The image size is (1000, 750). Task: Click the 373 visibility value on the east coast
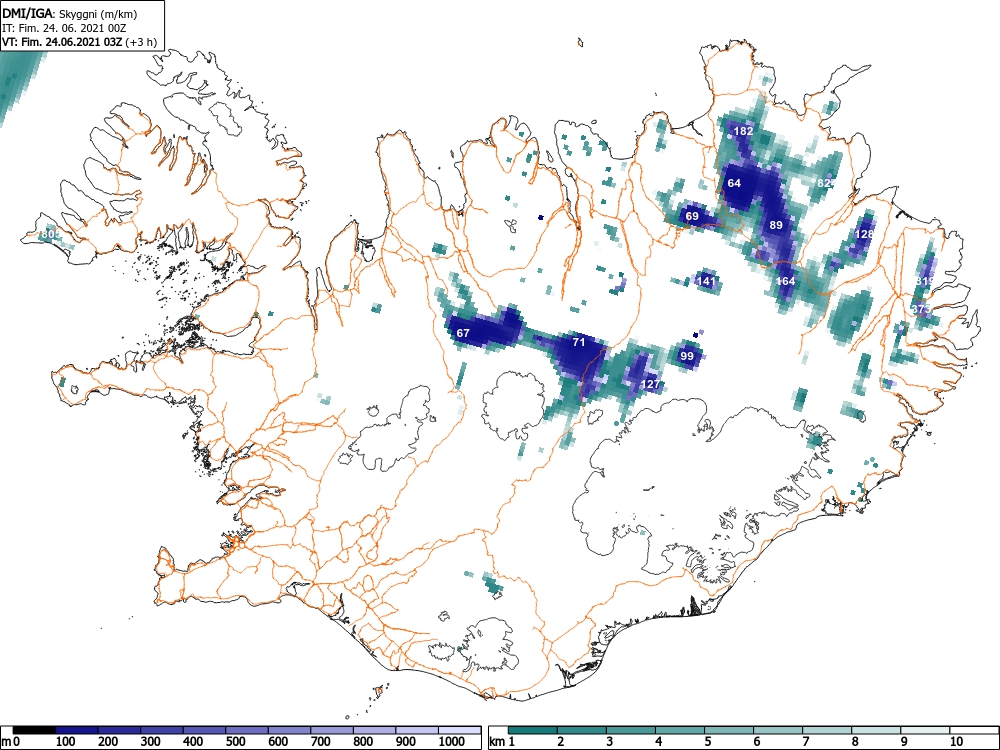coord(922,309)
